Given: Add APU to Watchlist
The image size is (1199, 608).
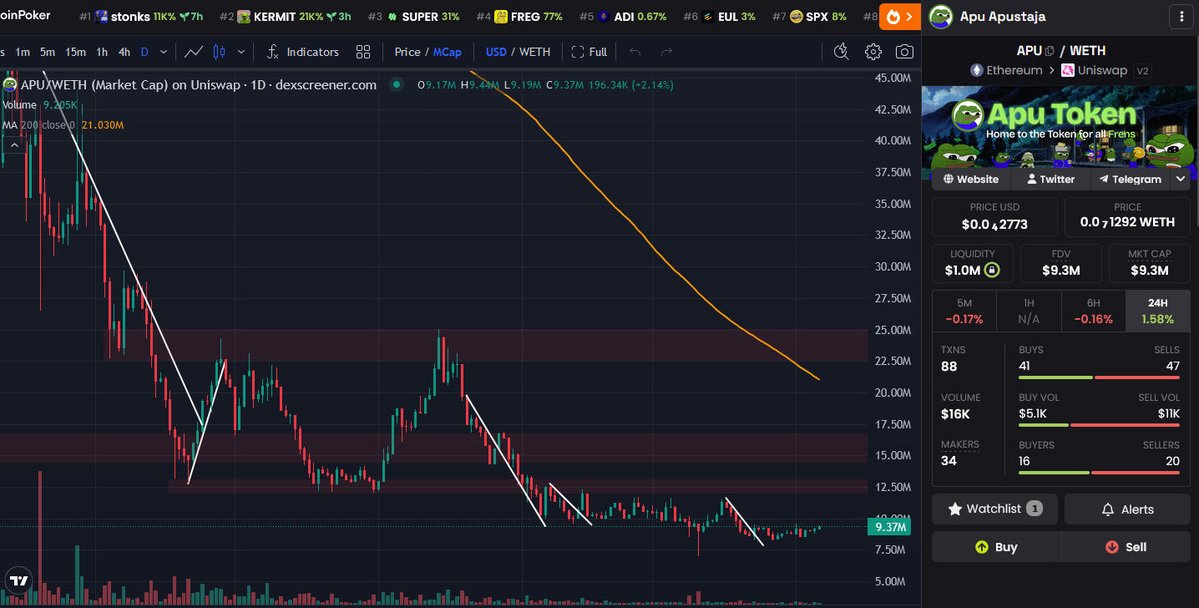Looking at the screenshot, I should tap(995, 509).
